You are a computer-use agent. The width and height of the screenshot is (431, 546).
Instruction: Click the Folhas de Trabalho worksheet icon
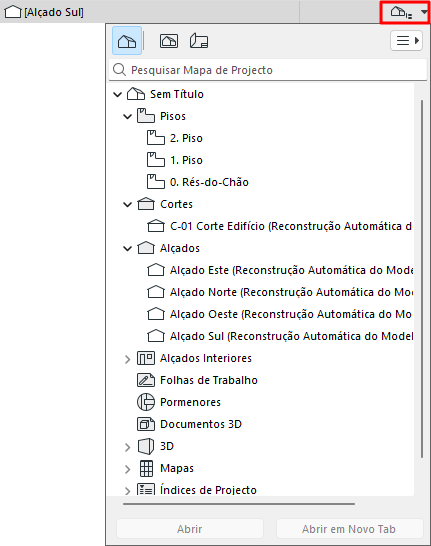[x=146, y=380]
